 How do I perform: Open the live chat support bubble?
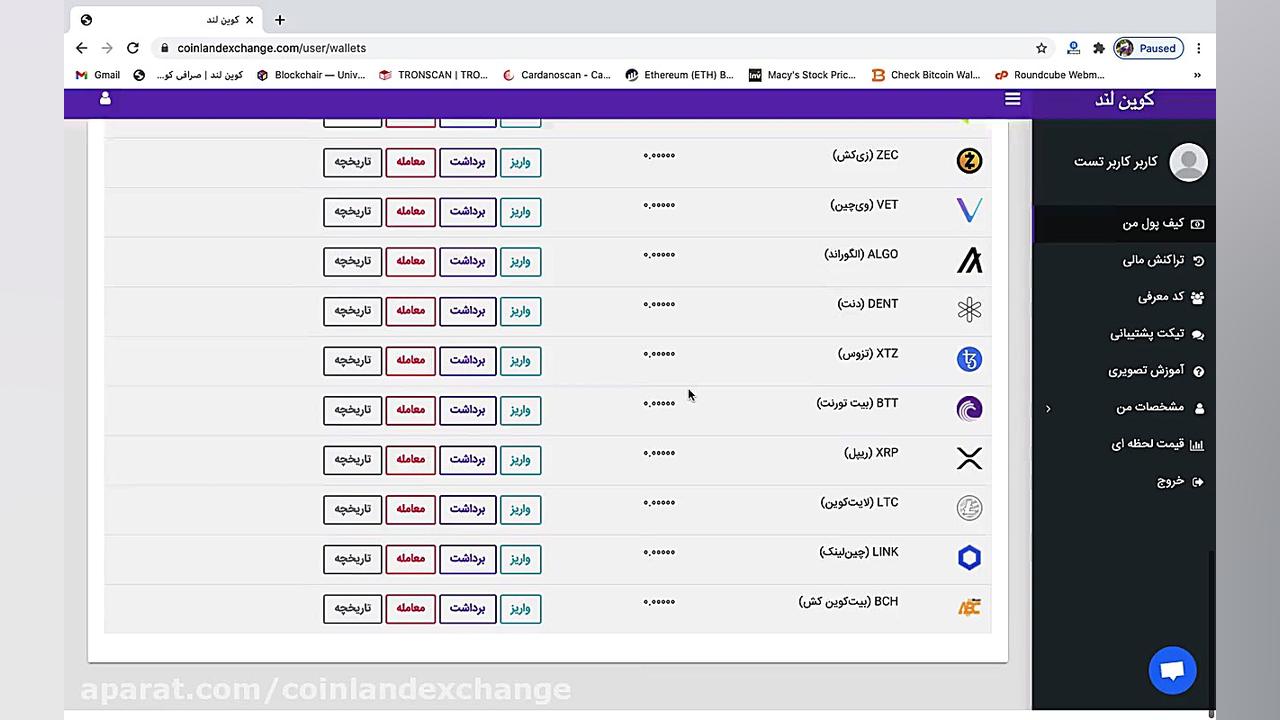[x=1172, y=670]
